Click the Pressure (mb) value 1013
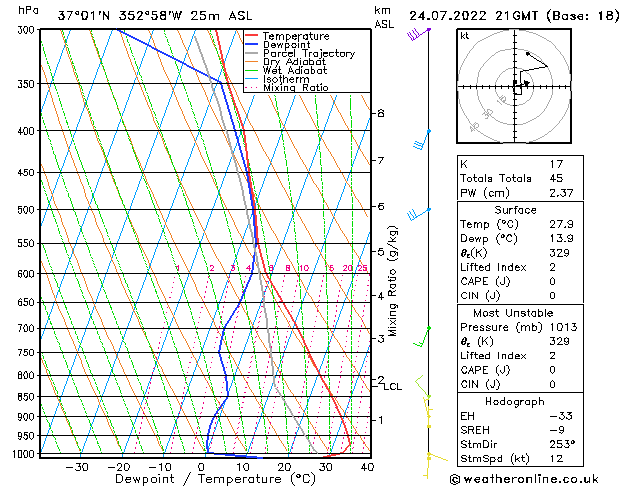Image resolution: width=629 pixels, height=486 pixels. pos(564,327)
